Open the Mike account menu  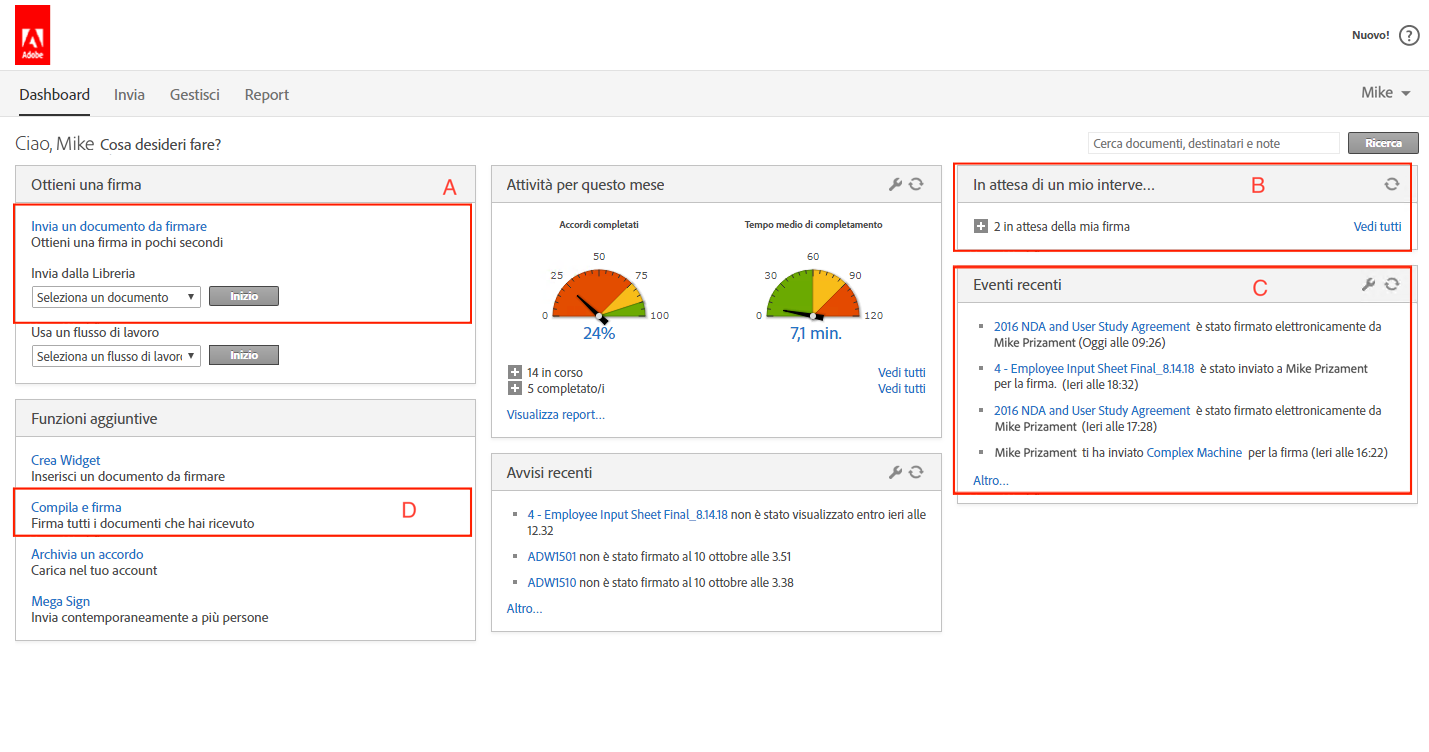pos(1385,93)
